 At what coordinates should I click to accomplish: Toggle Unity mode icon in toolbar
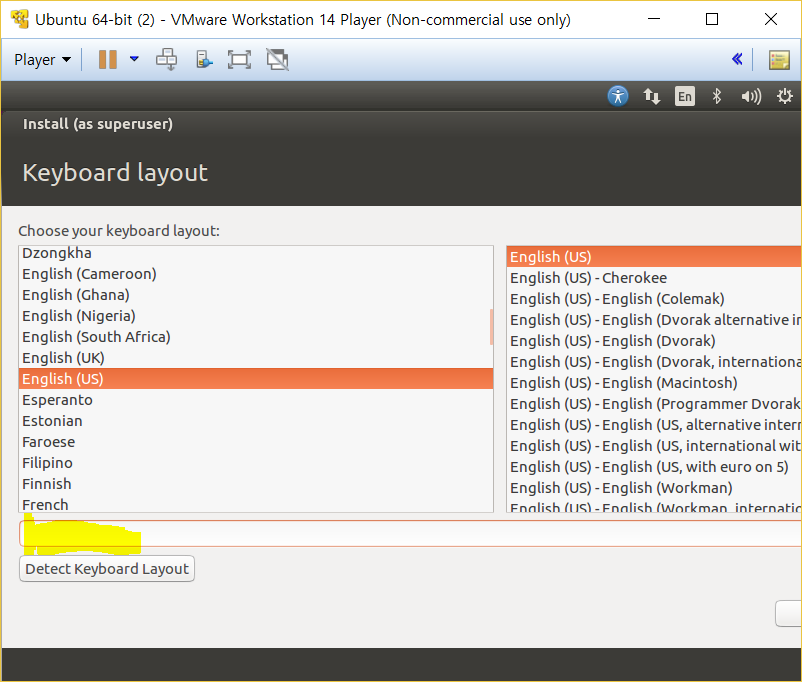pyautogui.click(x=277, y=60)
